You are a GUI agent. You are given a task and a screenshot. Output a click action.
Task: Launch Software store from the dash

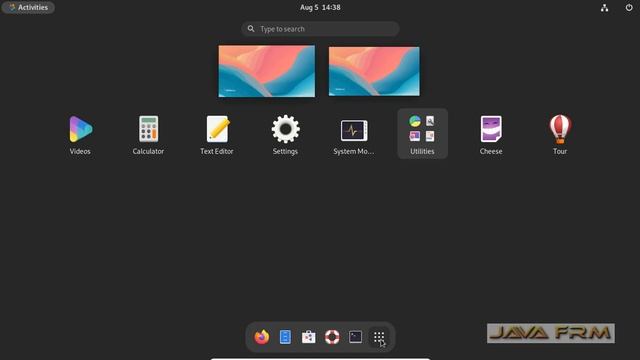point(309,337)
